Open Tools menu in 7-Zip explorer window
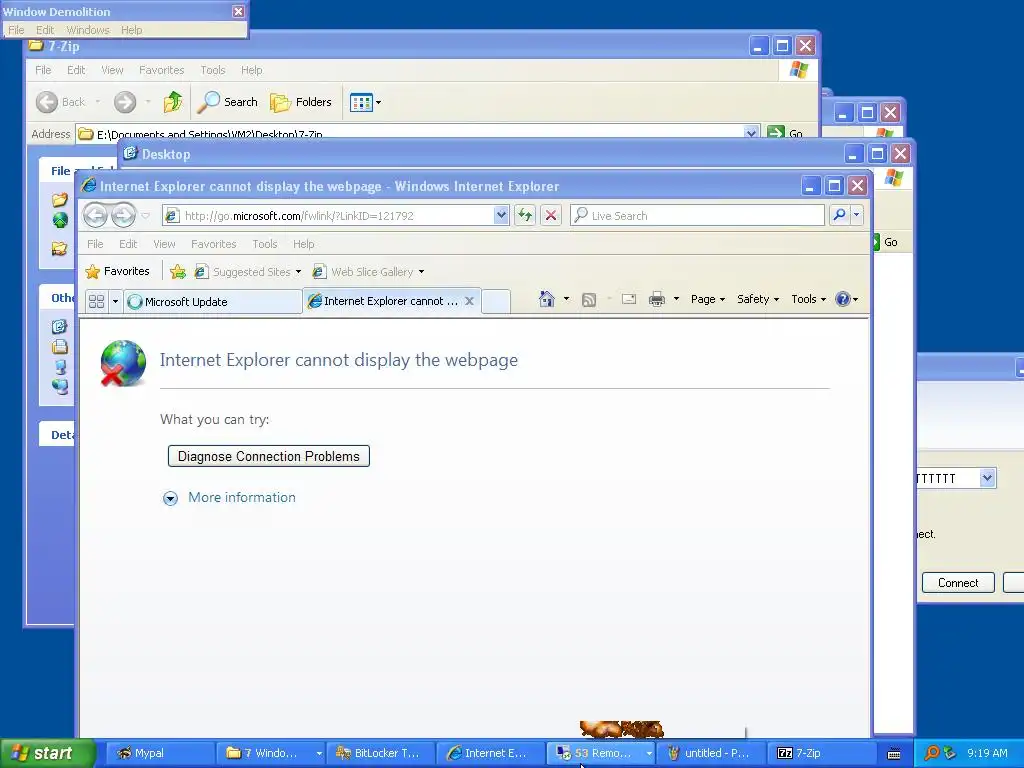Screen dimensions: 1024x768 point(213,70)
